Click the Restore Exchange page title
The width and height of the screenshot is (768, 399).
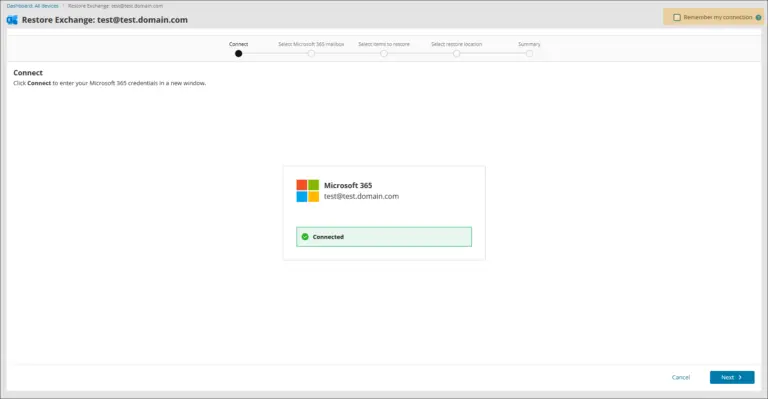(105, 20)
